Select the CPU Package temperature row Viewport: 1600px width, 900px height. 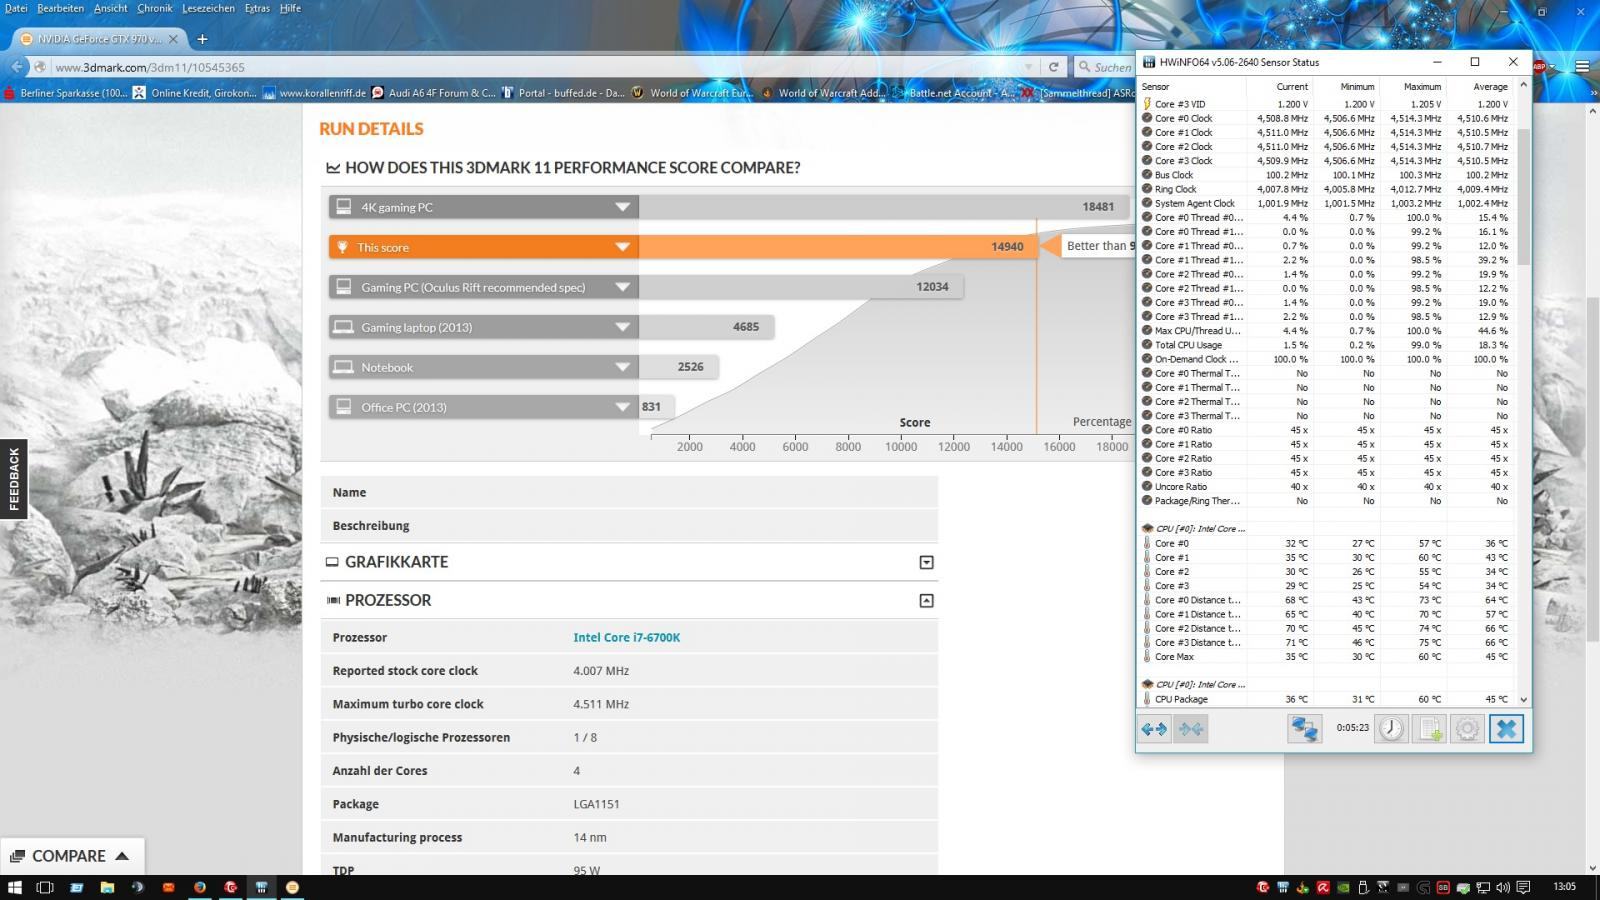coord(1326,699)
